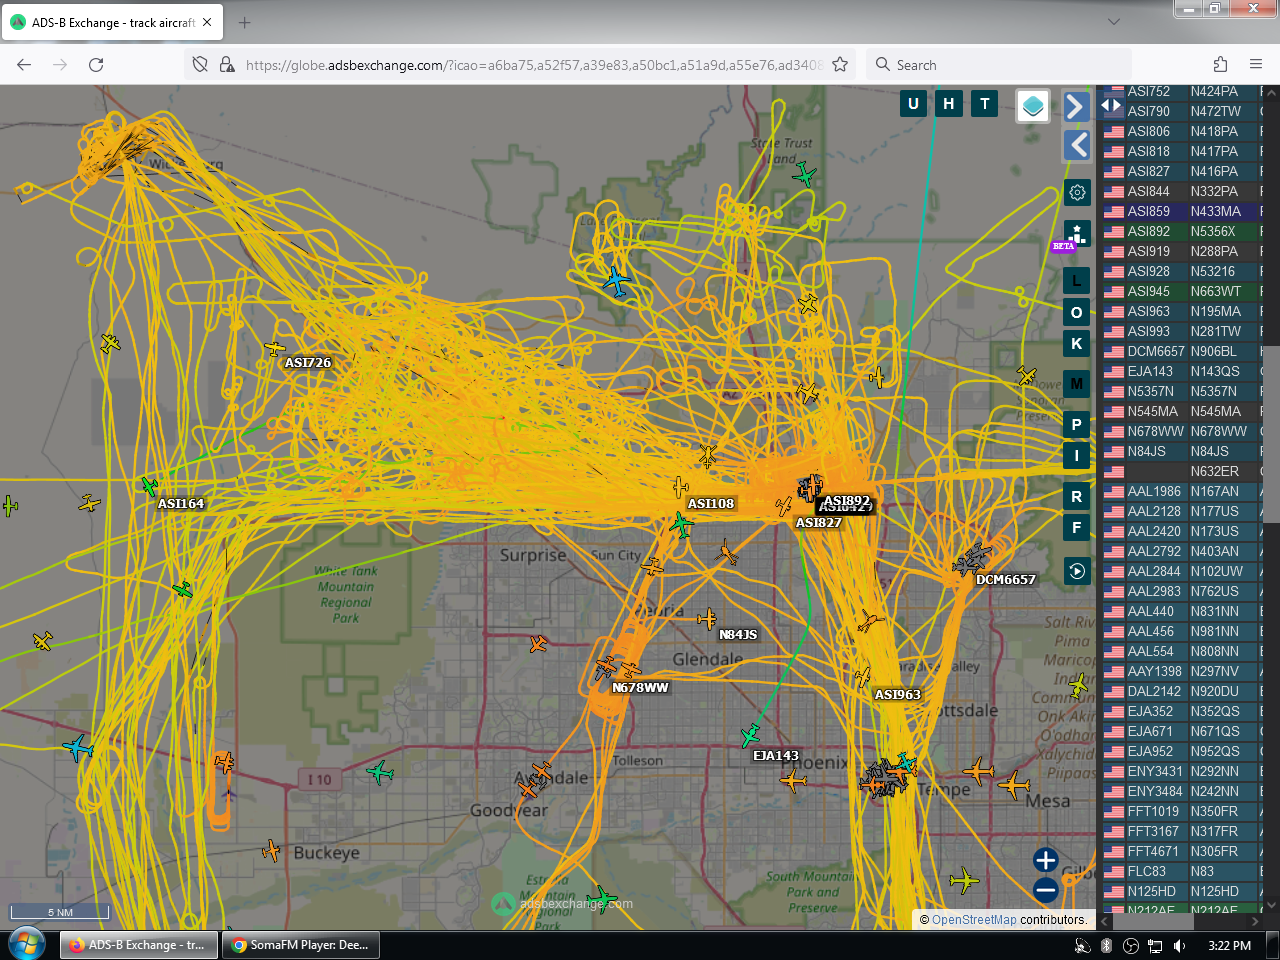Screen dimensions: 1280x960
Task: Open the settings gear on the map
Action: [x=1077, y=192]
